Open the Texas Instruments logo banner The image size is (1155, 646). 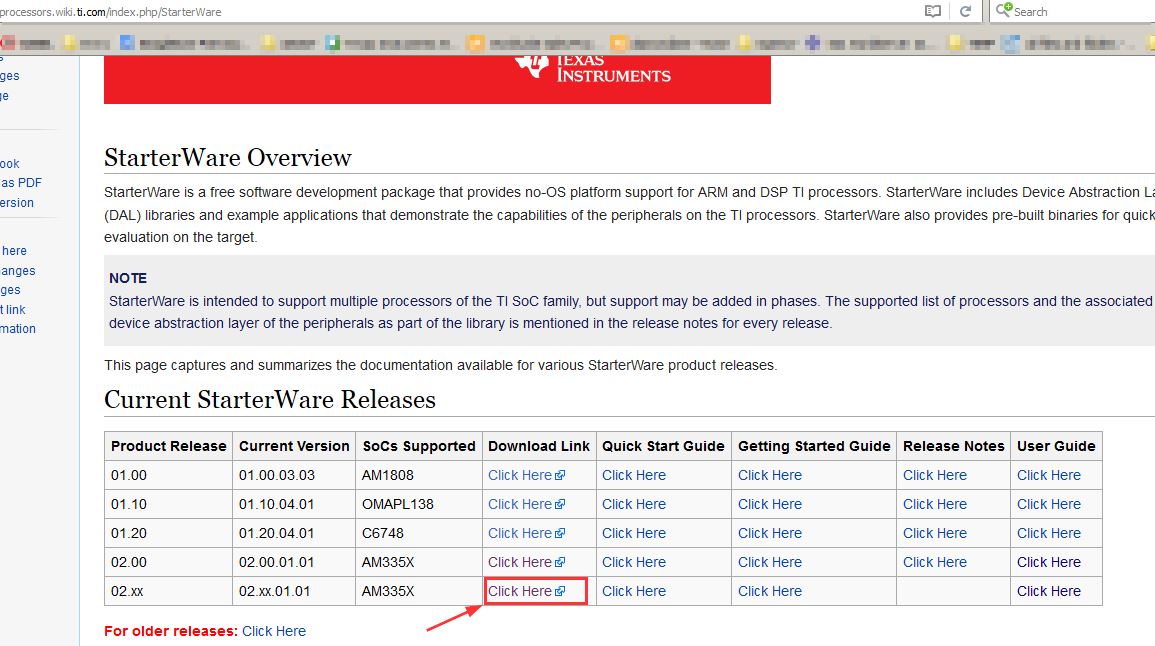click(437, 79)
